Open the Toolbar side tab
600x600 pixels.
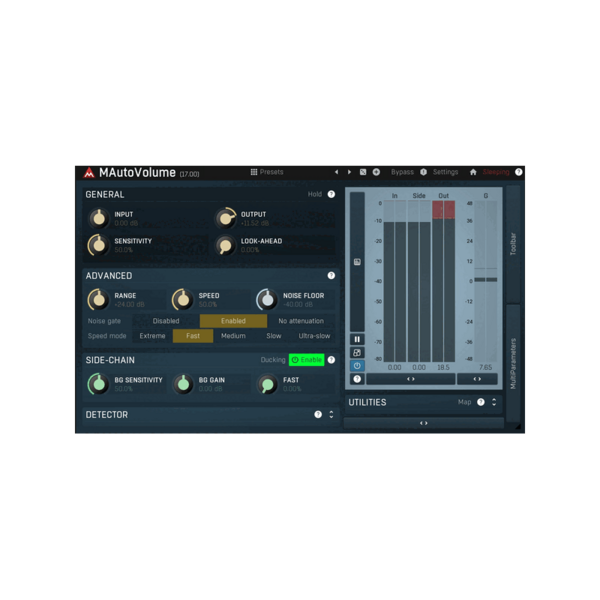(x=513, y=244)
